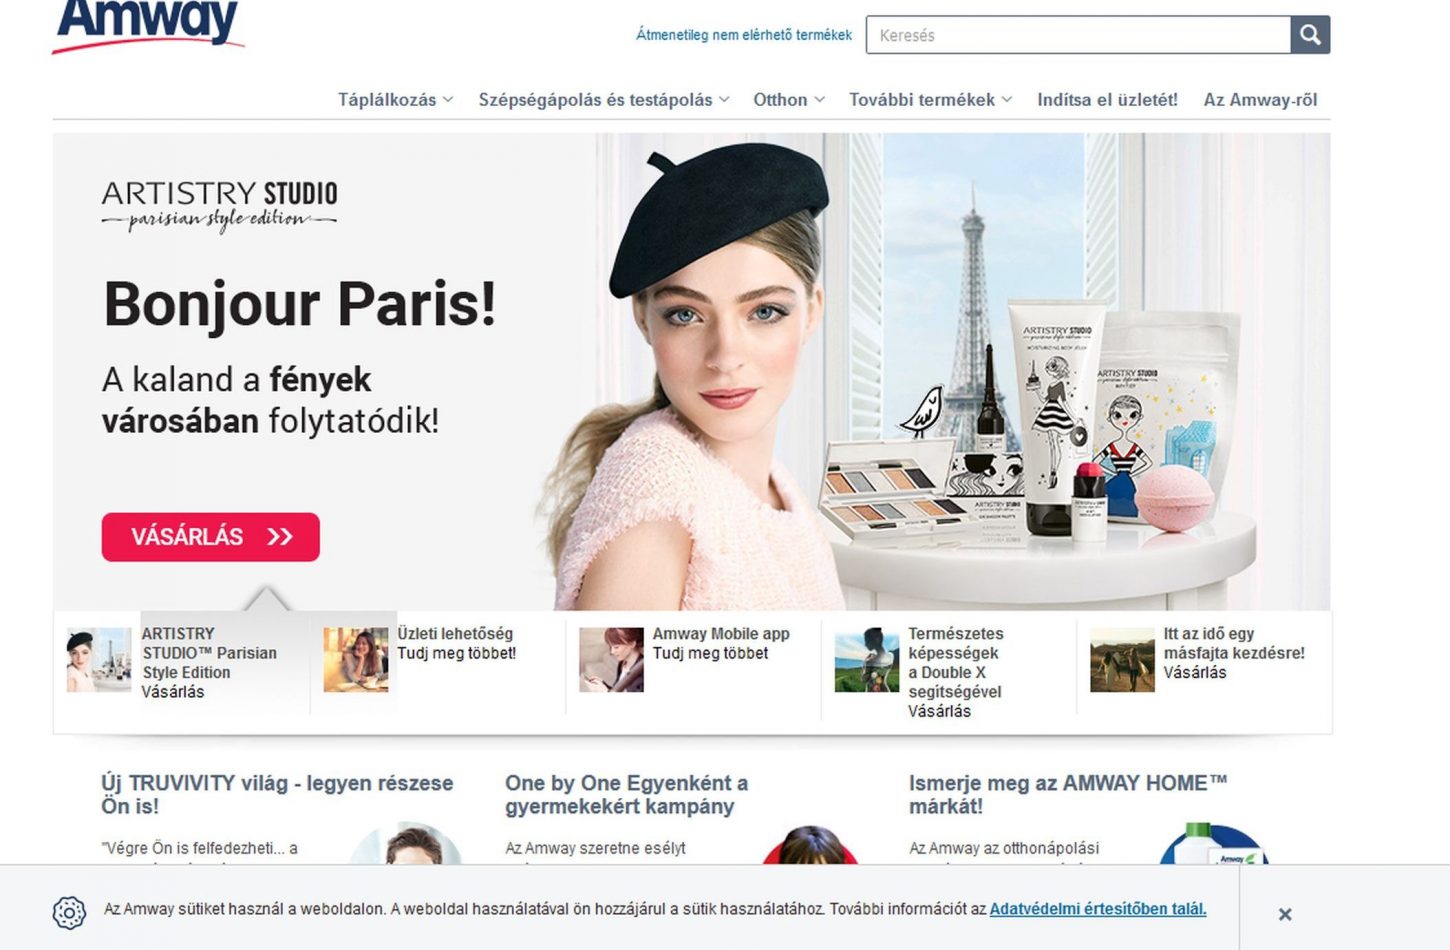Viewport: 1450px width, 950px height.
Task: Click the red VÁSÁRLÁS button
Action: pyautogui.click(x=211, y=537)
